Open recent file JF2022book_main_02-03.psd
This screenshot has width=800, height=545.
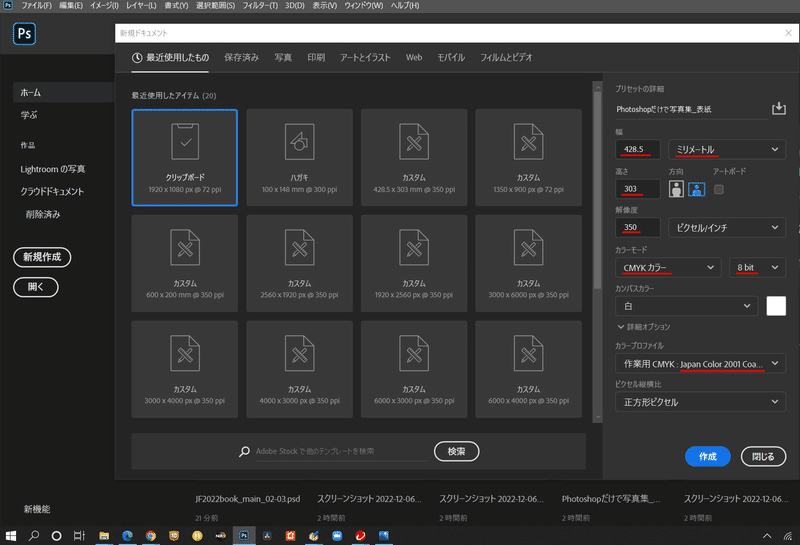click(x=247, y=499)
